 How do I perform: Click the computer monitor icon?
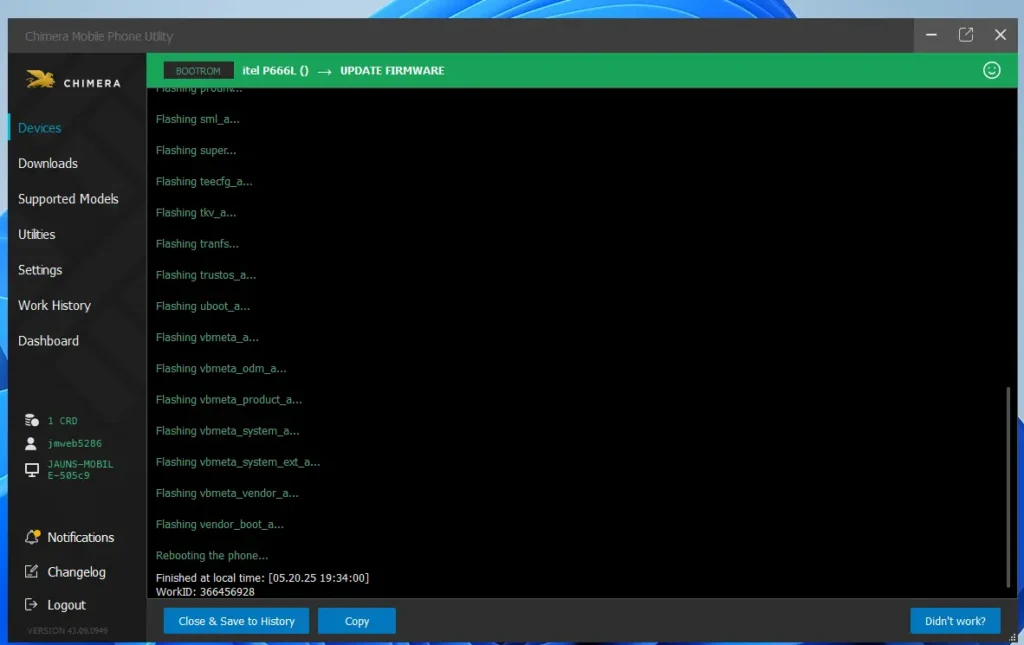(x=31, y=470)
